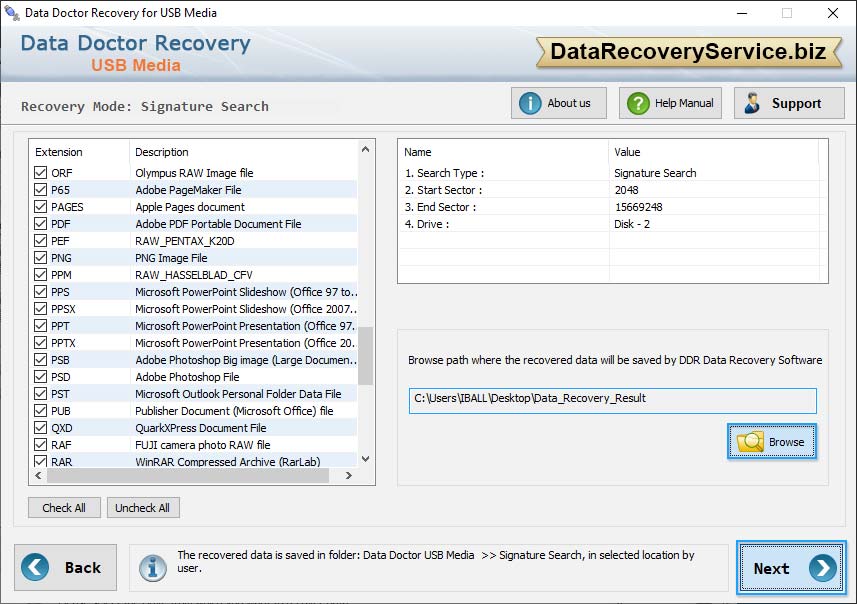This screenshot has height=604, width=857.
Task: Click the End Sector value 15669248
Action: coord(638,207)
